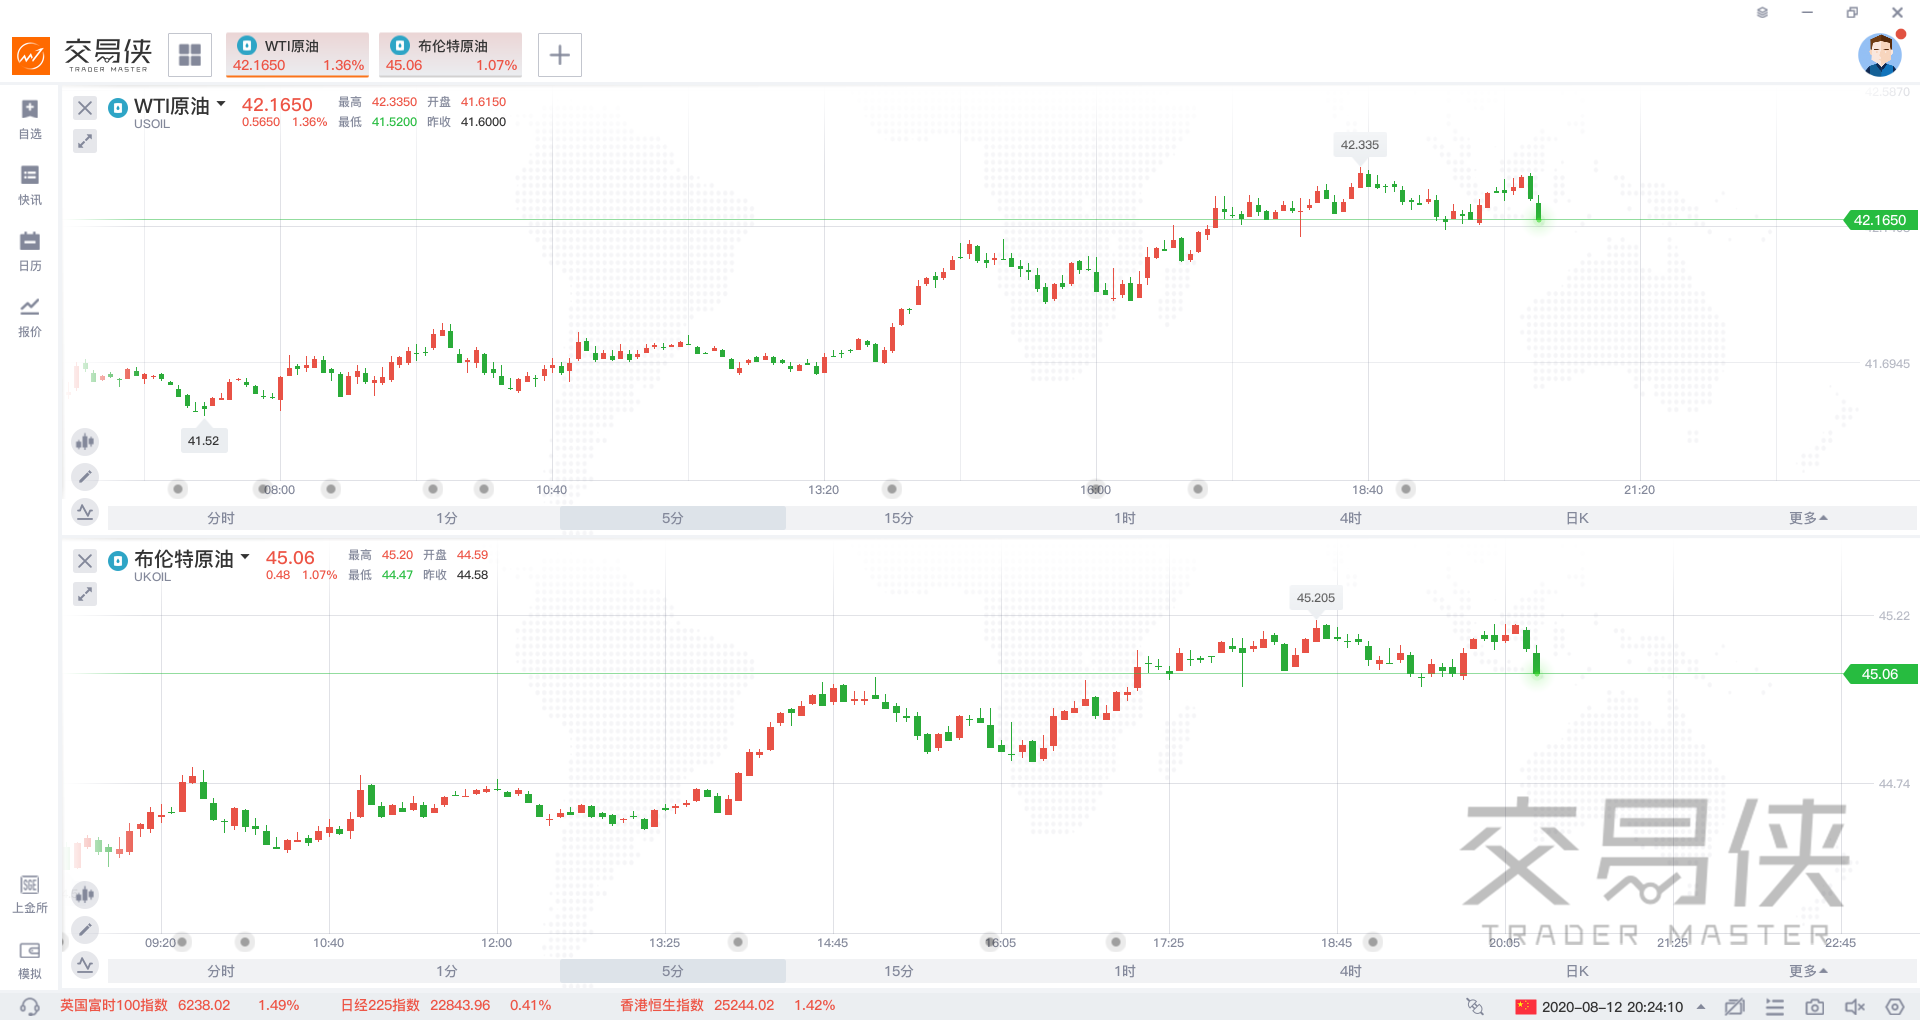Select 1时 timeframe in WTI chart
Viewport: 1920px width, 1020px height.
pyautogui.click(x=1125, y=518)
